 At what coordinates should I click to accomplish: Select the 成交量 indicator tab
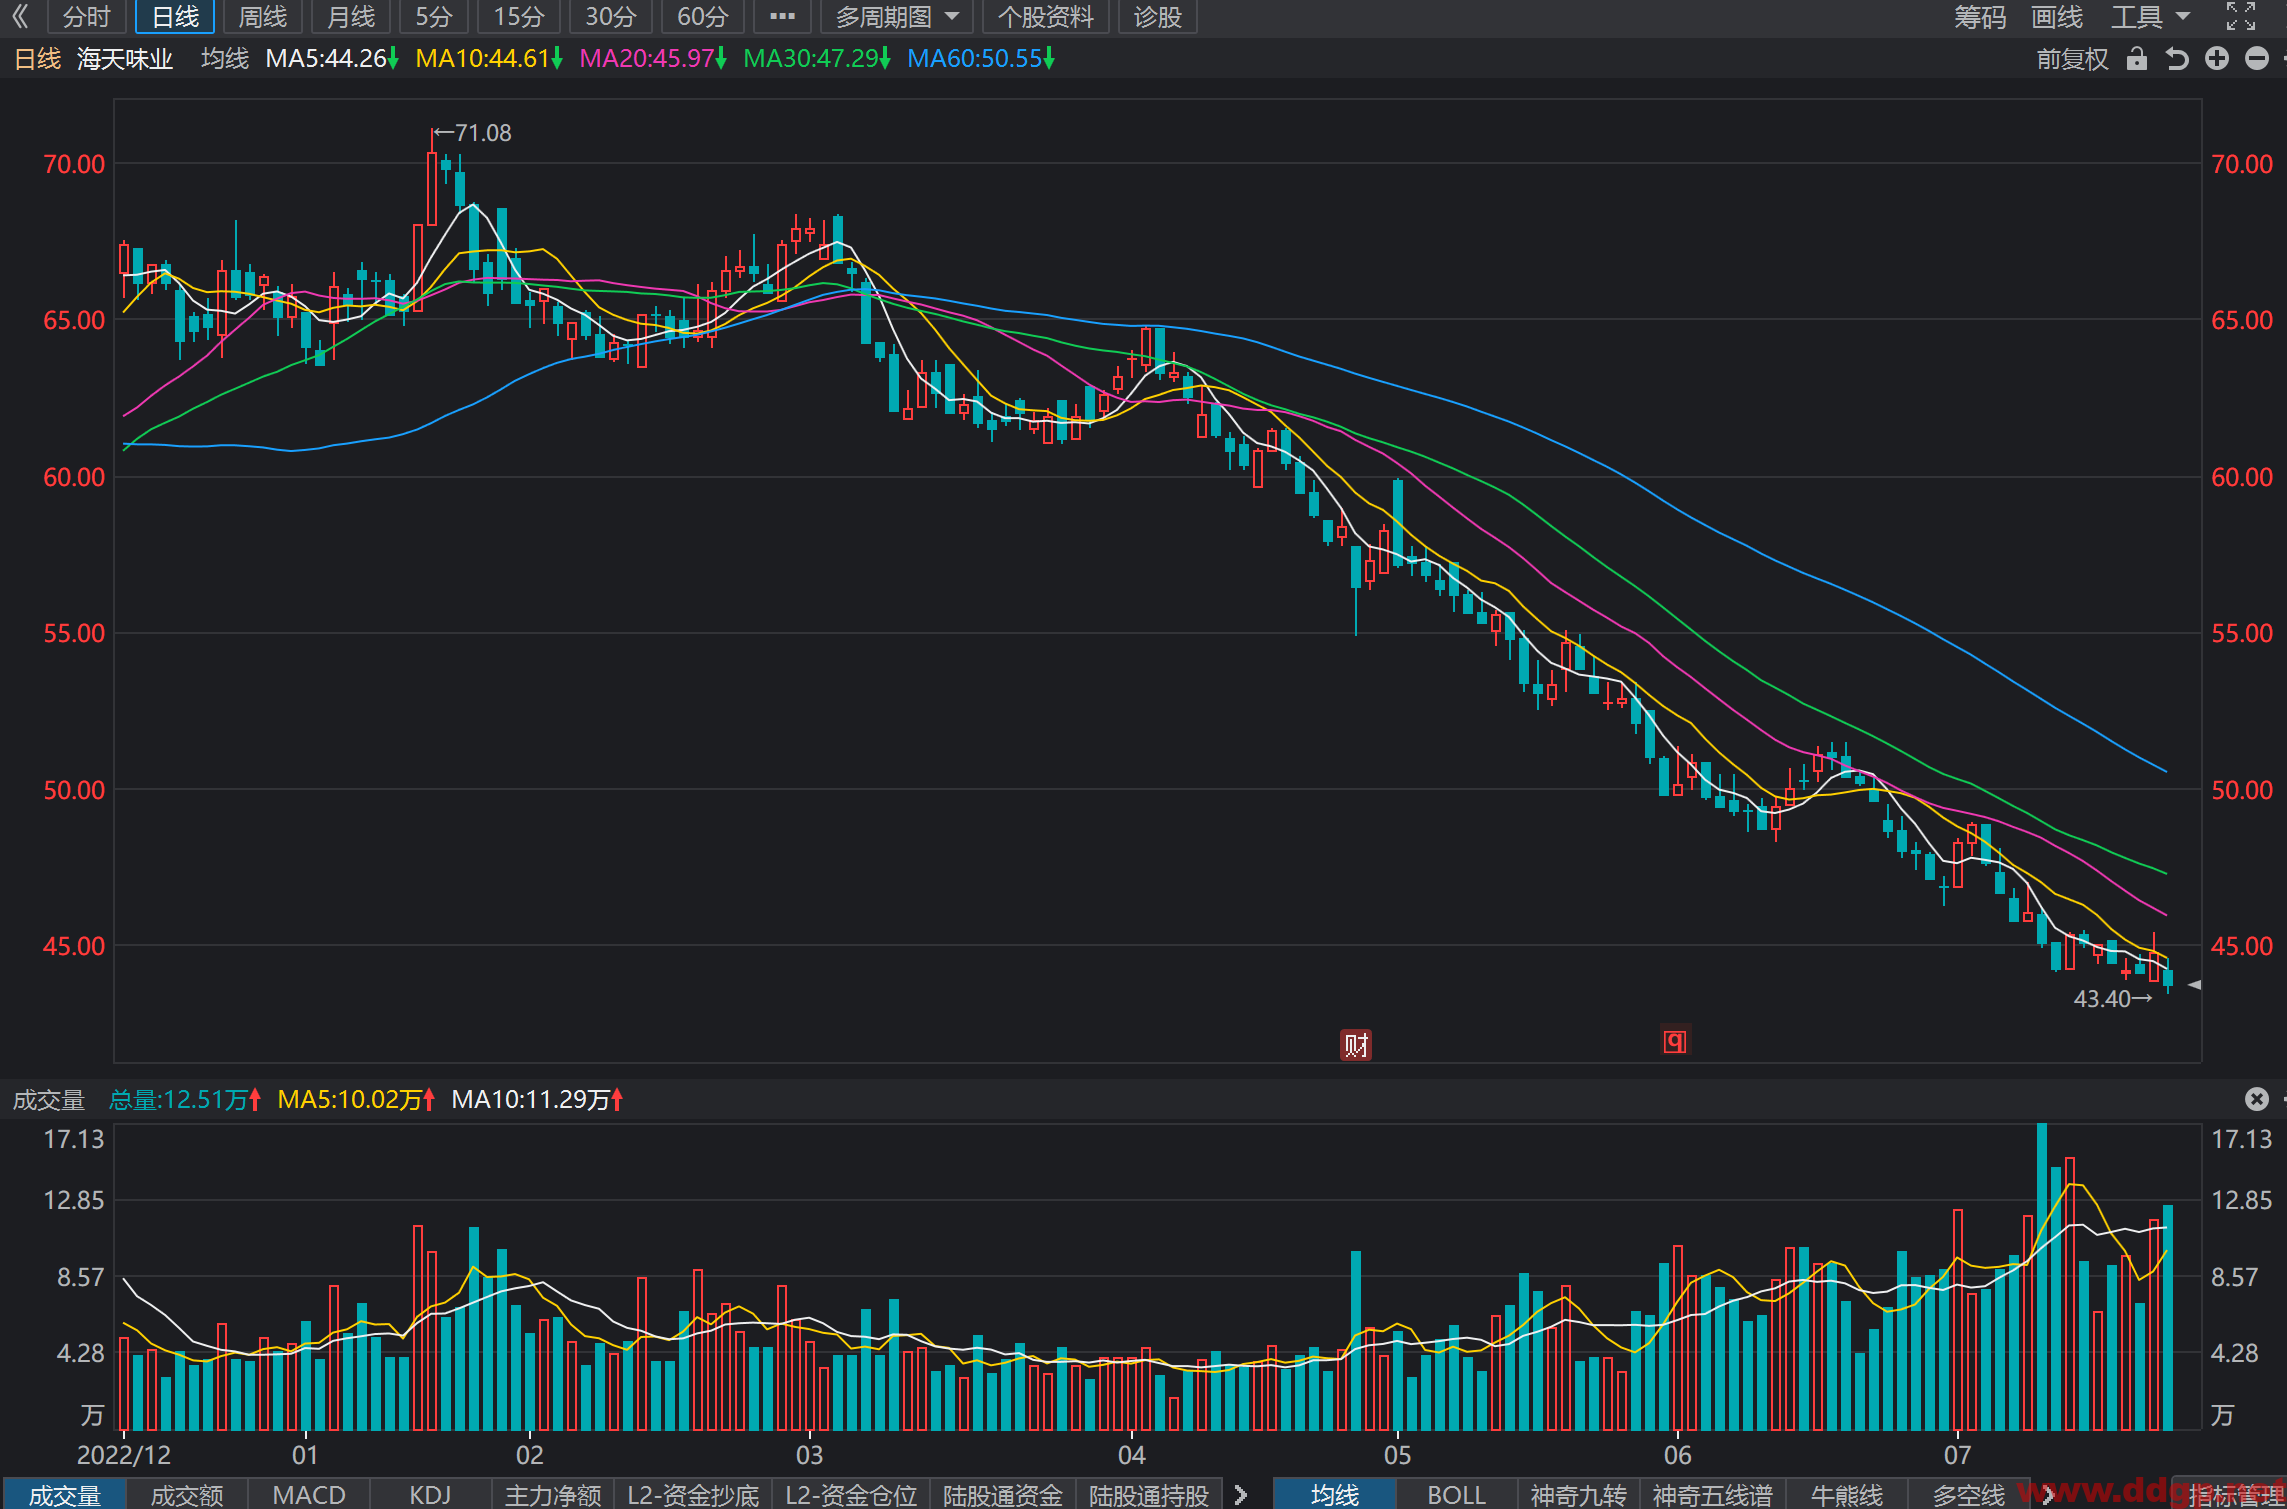click(x=64, y=1494)
